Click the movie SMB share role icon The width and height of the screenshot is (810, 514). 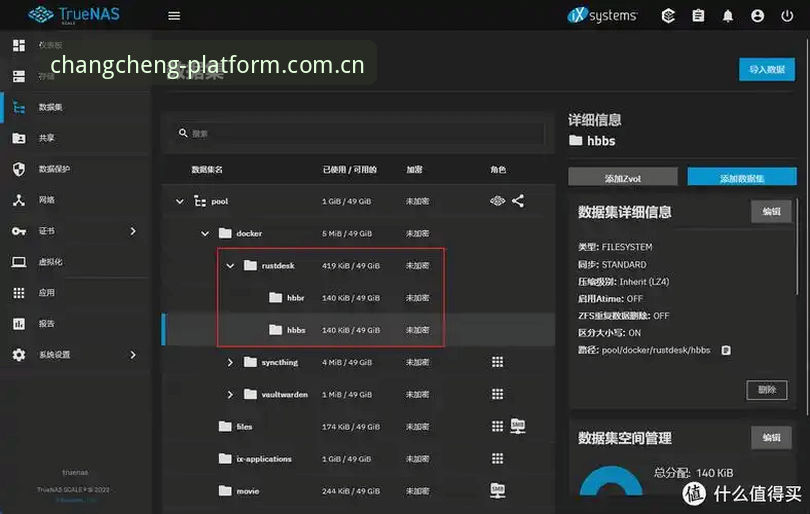[497, 490]
